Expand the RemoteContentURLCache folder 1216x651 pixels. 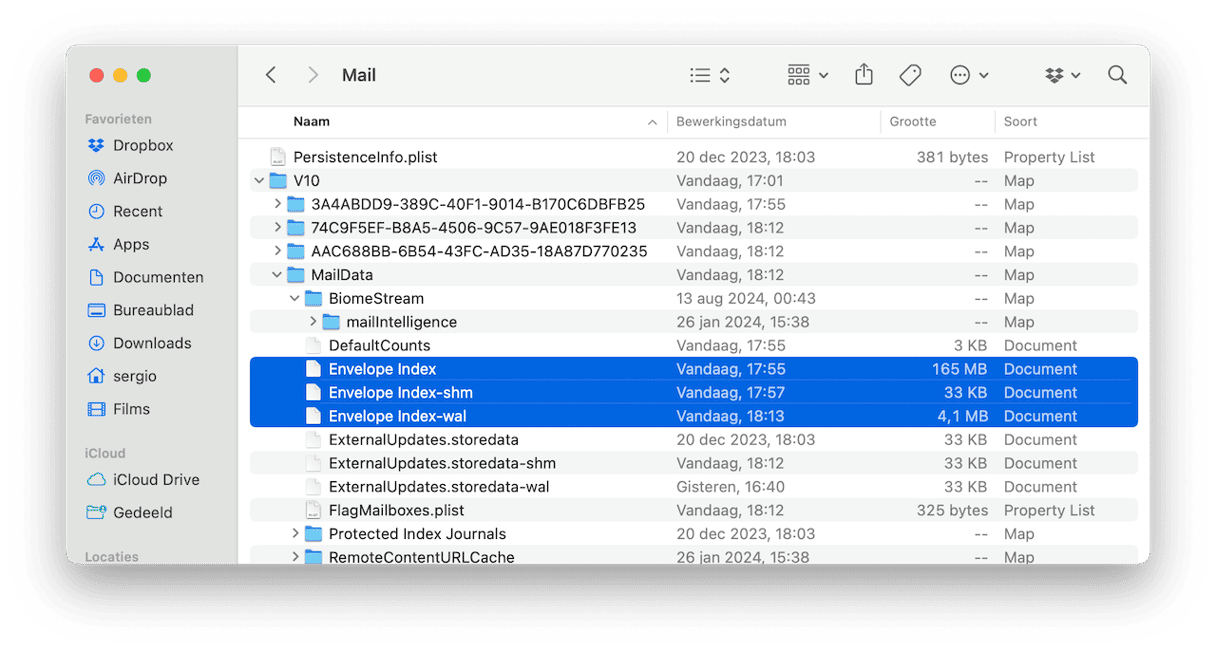tap(295, 557)
